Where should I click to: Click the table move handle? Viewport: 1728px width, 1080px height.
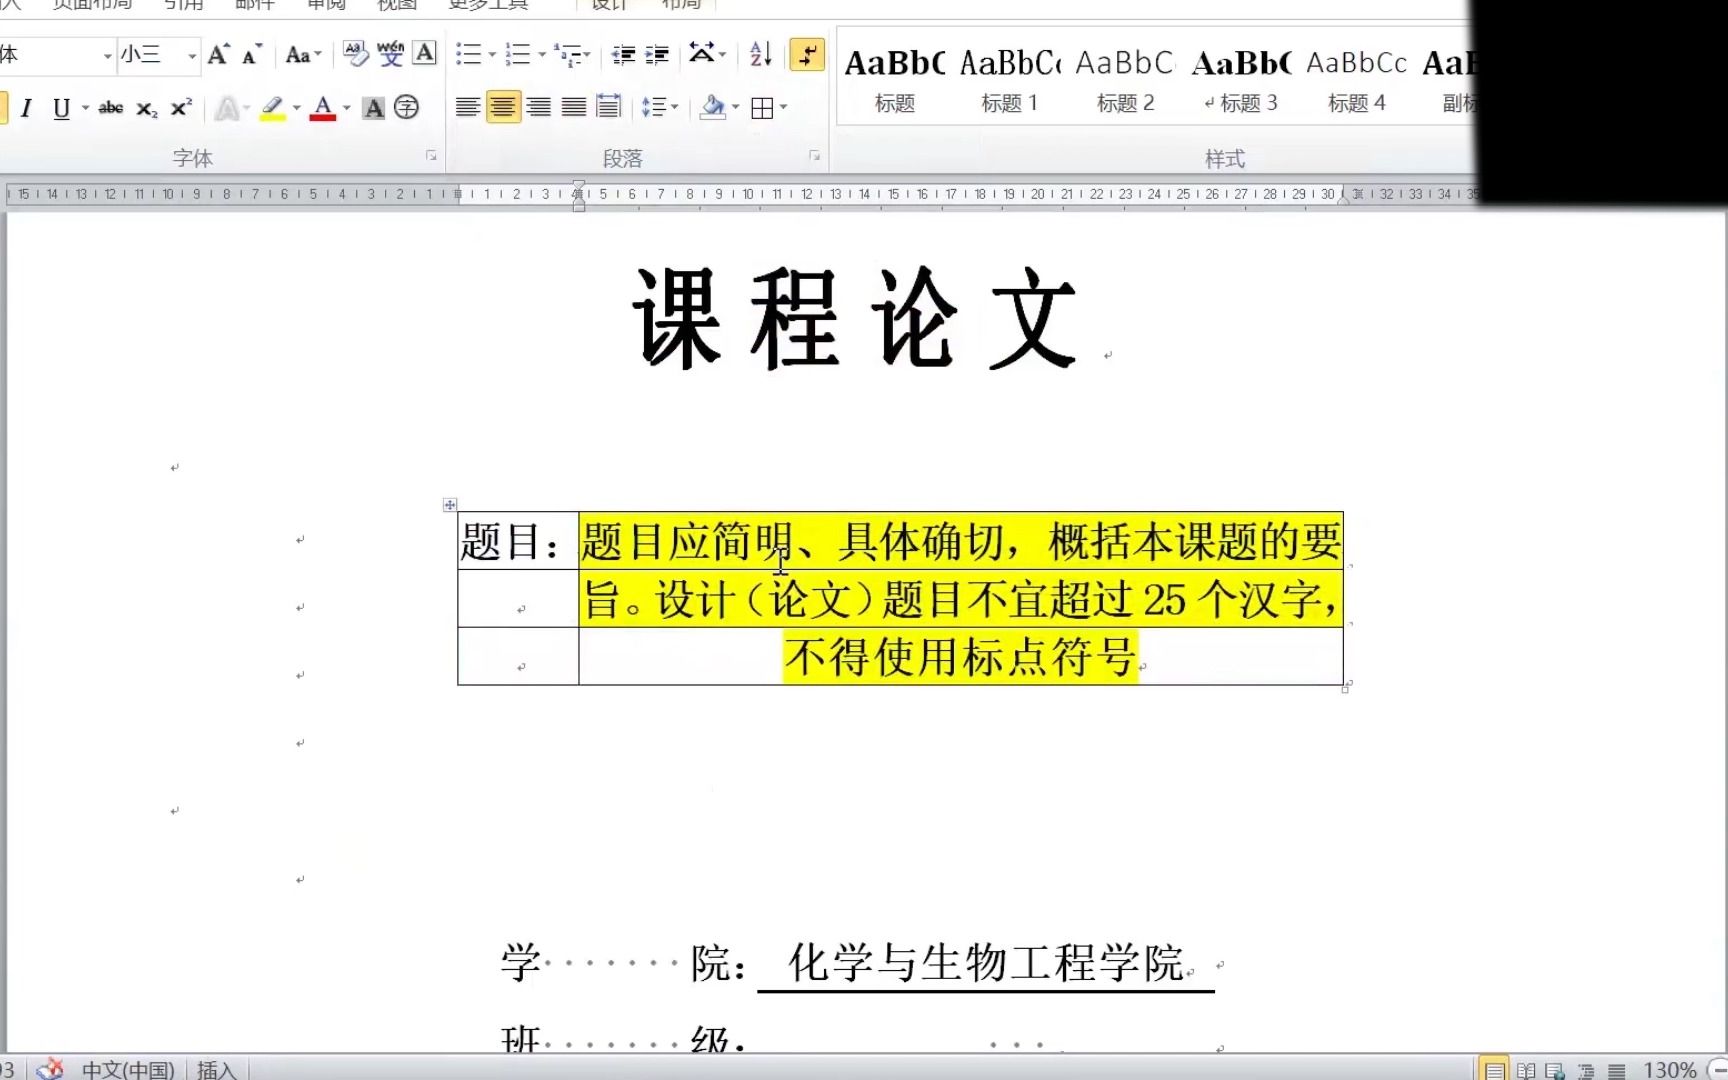[450, 505]
